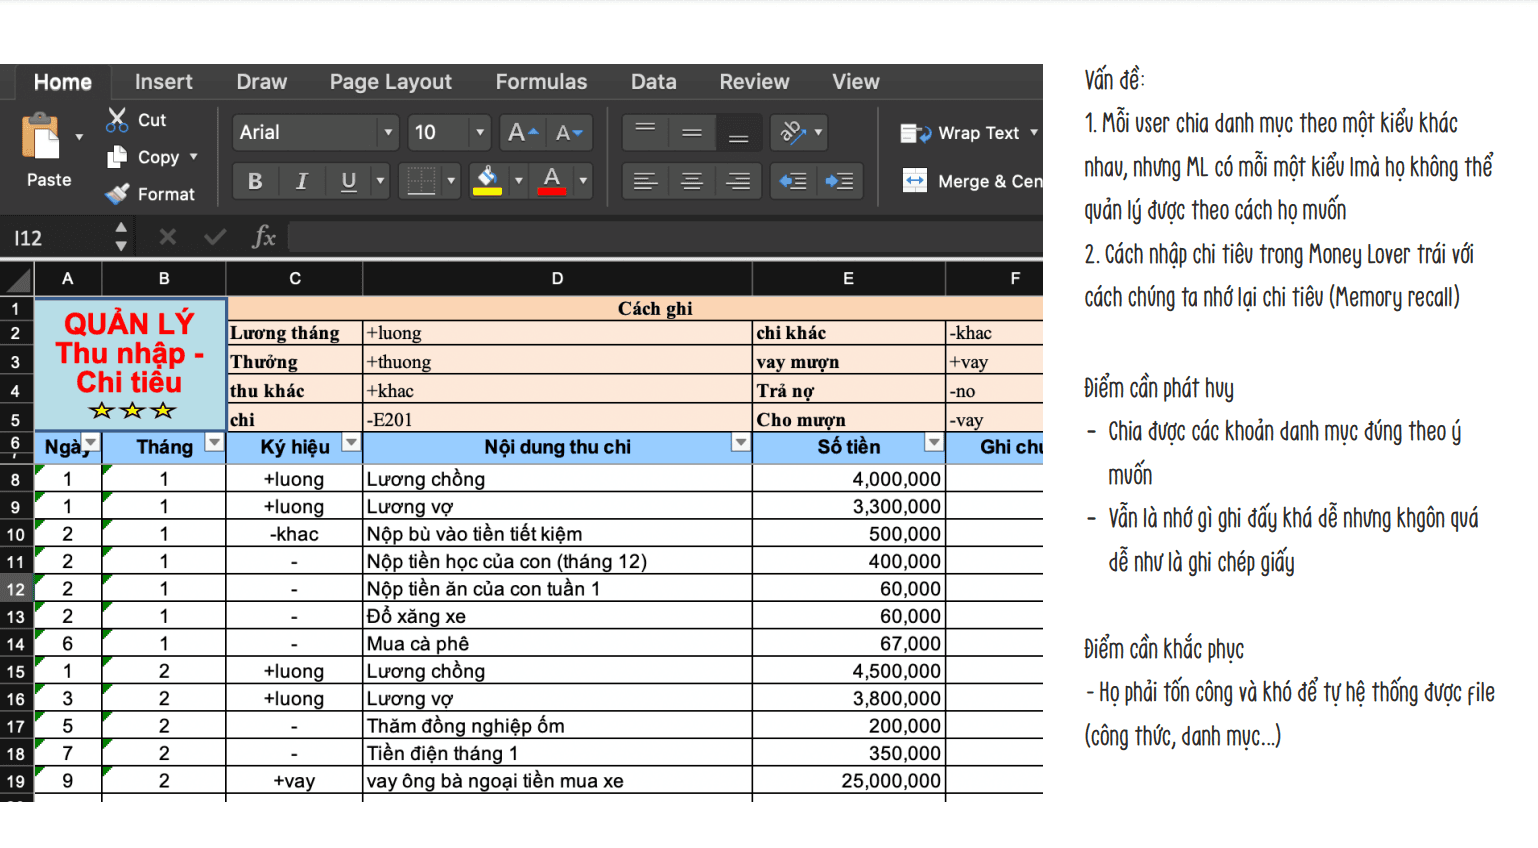Viewport: 1538px width, 848px height.
Task: Click the Name Box showing I12
Action: coord(60,237)
